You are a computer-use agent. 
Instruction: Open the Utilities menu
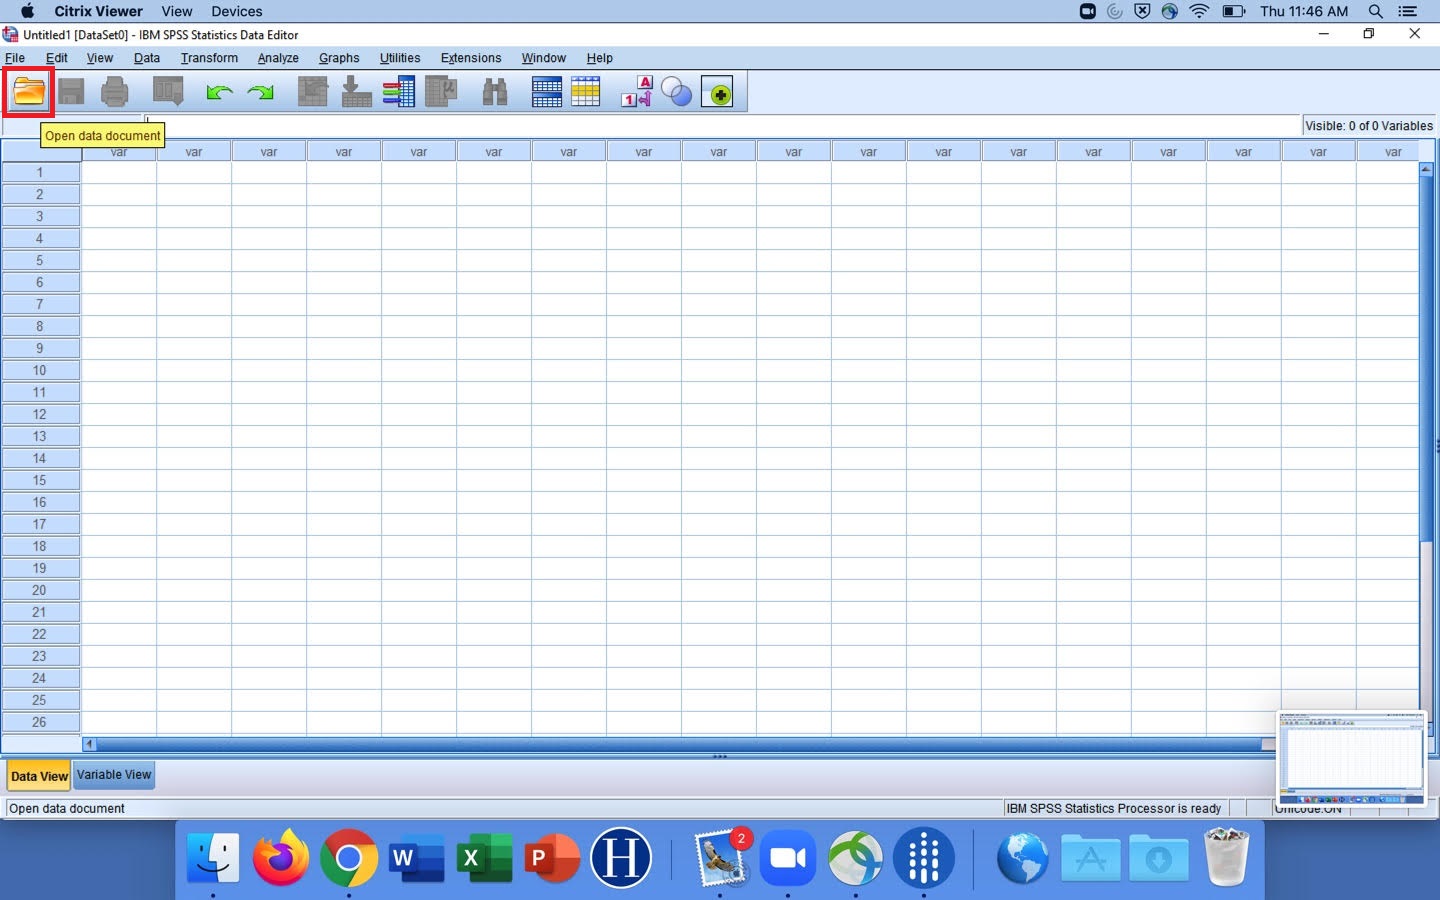[x=400, y=58]
